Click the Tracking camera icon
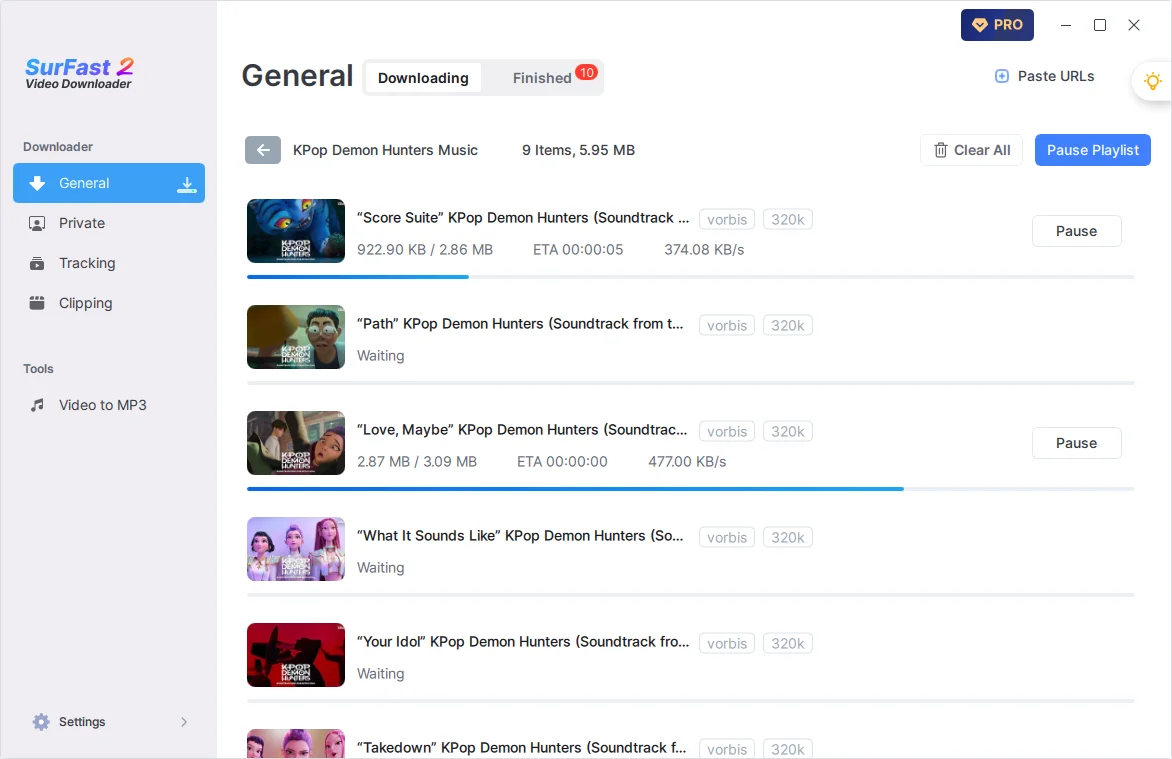This screenshot has height=759, width=1172. 37,263
